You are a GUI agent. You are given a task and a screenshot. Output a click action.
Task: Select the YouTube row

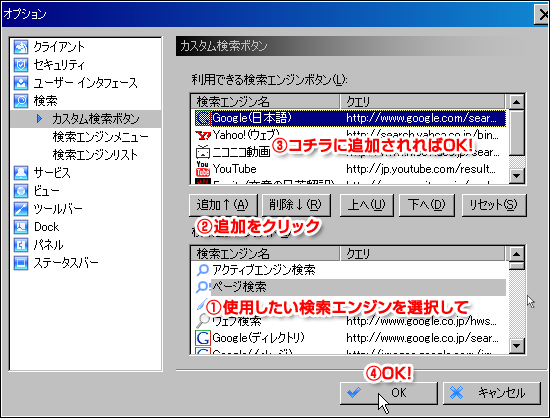pos(349,169)
